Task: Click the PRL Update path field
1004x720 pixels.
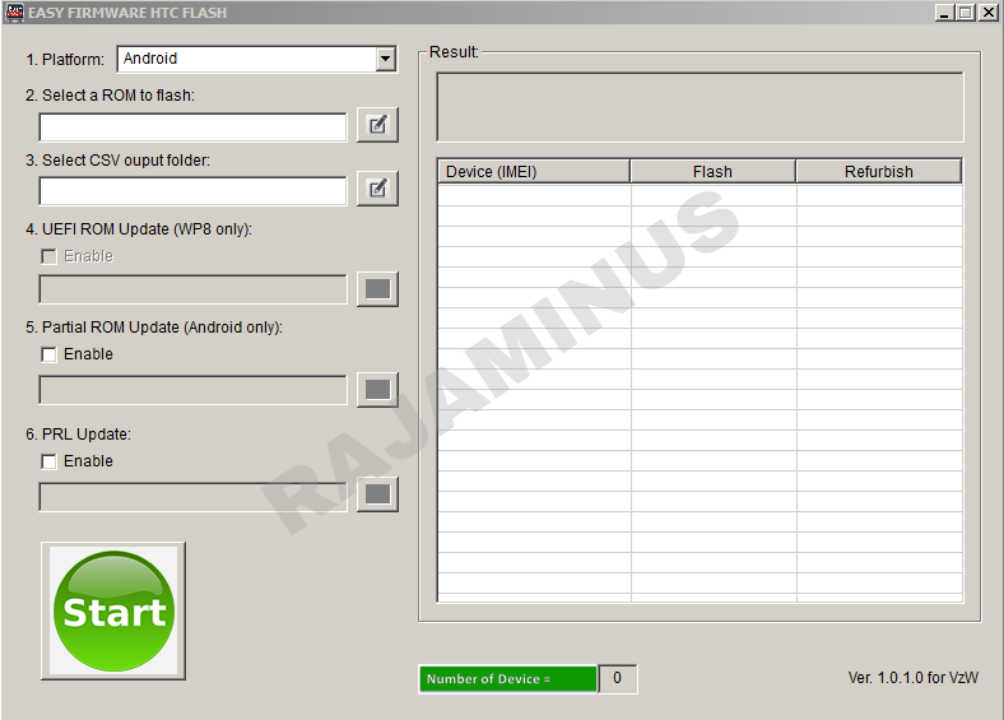Action: tap(193, 497)
